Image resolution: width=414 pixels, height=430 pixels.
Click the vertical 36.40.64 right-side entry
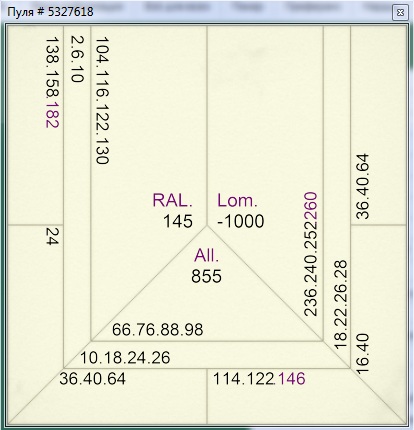[362, 186]
